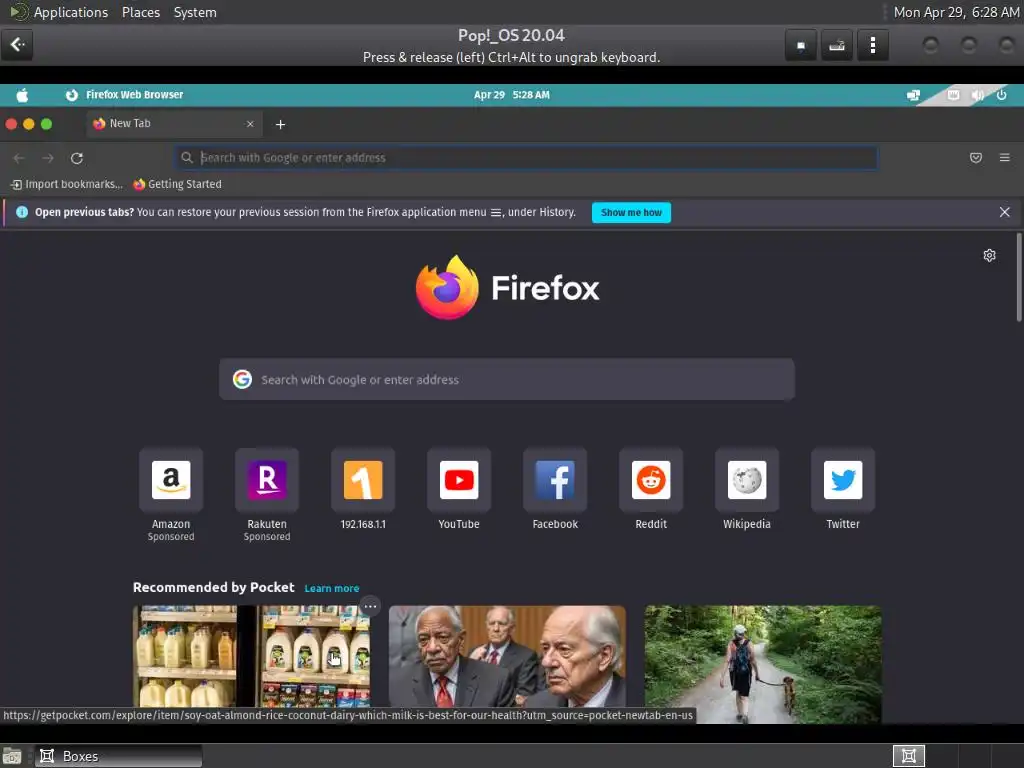This screenshot has height=768, width=1024.
Task: Open the elderly men Pocket story thumbnail
Action: (507, 656)
